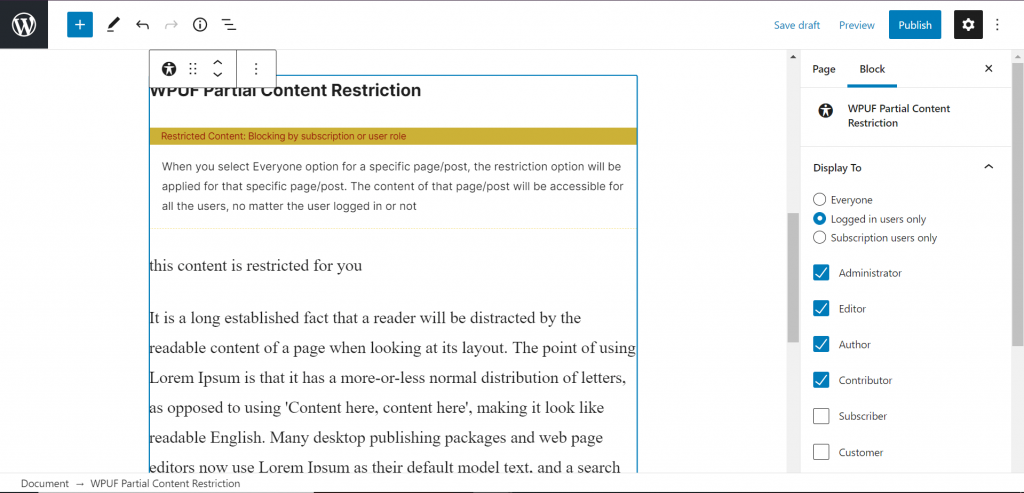Click the 'this content is restricted for you' text

[255, 266]
